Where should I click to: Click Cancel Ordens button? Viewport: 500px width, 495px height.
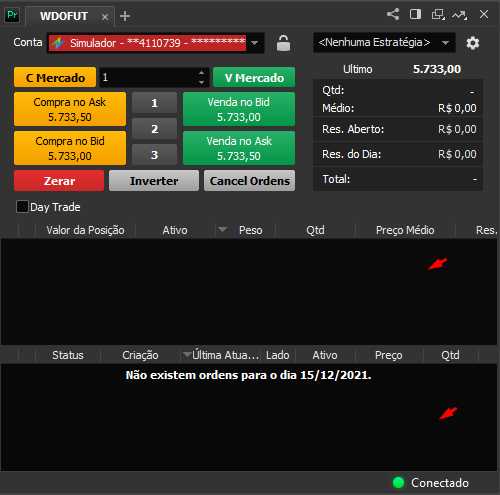pos(250,181)
